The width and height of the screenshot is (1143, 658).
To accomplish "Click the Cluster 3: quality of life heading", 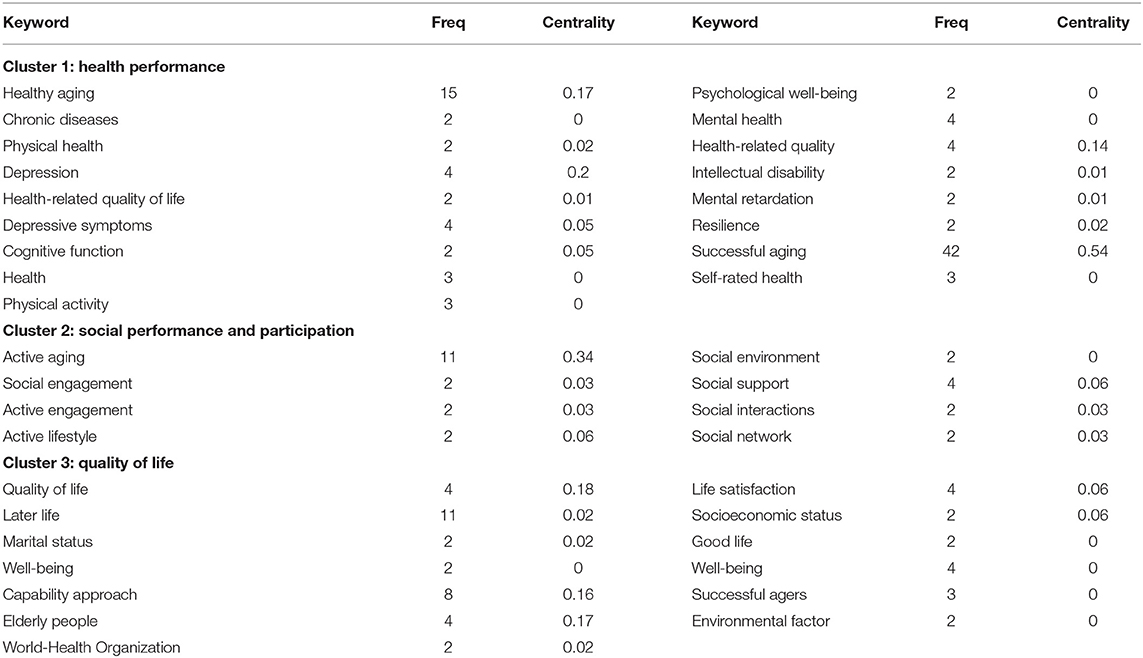I will pyautogui.click(x=88, y=463).
